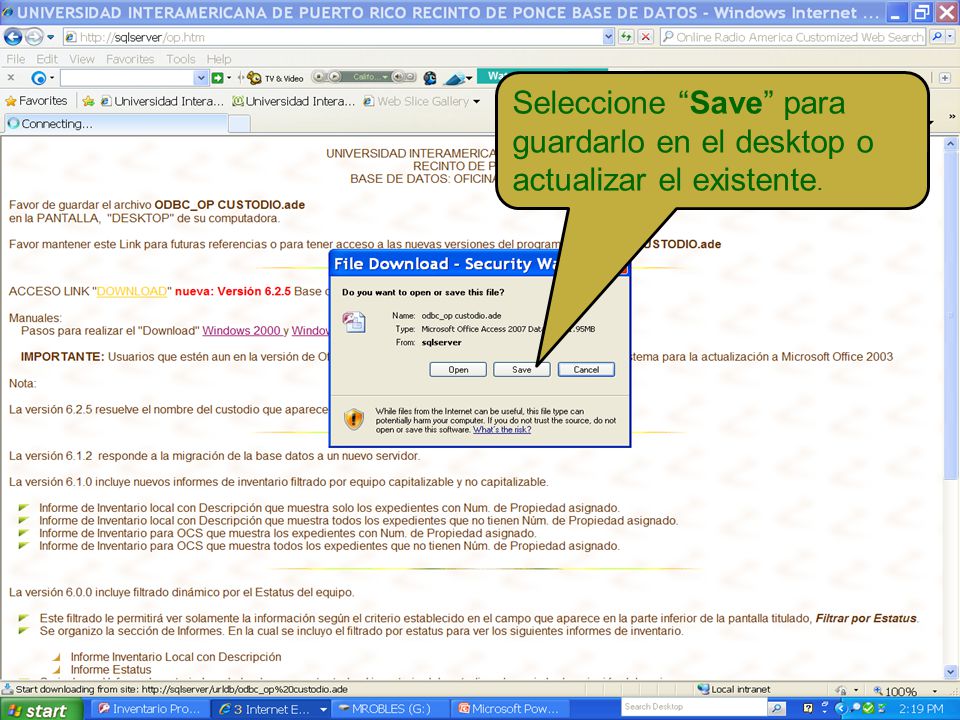Click the toolbar search text field
The width and height of the screenshot is (960, 720).
click(x=127, y=78)
